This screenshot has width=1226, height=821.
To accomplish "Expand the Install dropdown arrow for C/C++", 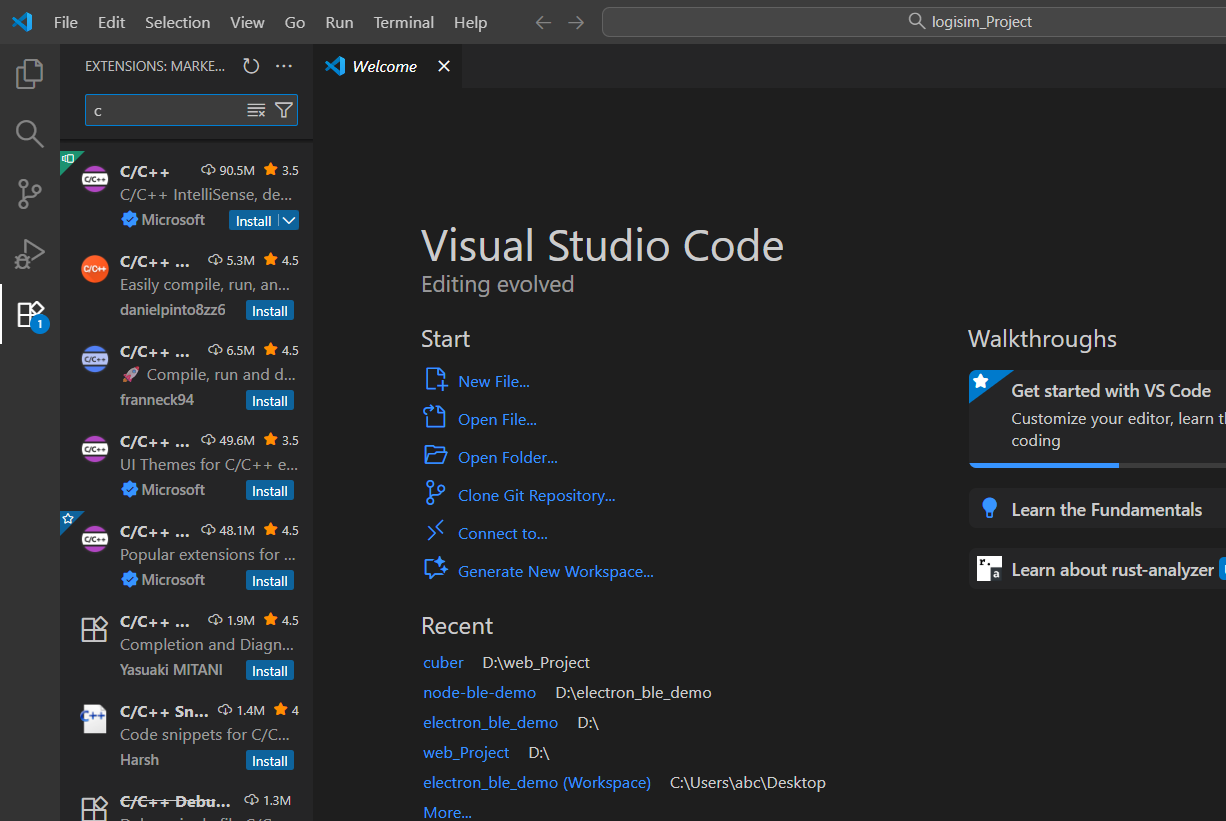I will click(289, 221).
